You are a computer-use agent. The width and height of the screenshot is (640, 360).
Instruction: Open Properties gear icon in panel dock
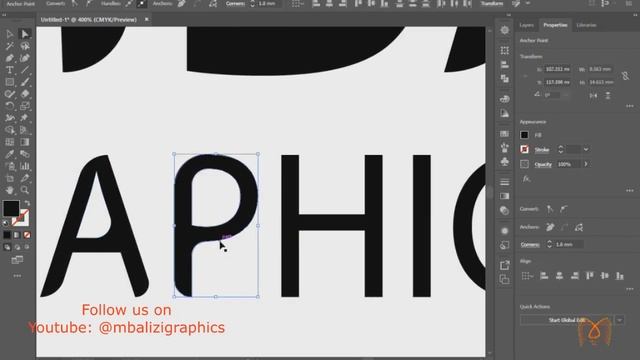505,30
